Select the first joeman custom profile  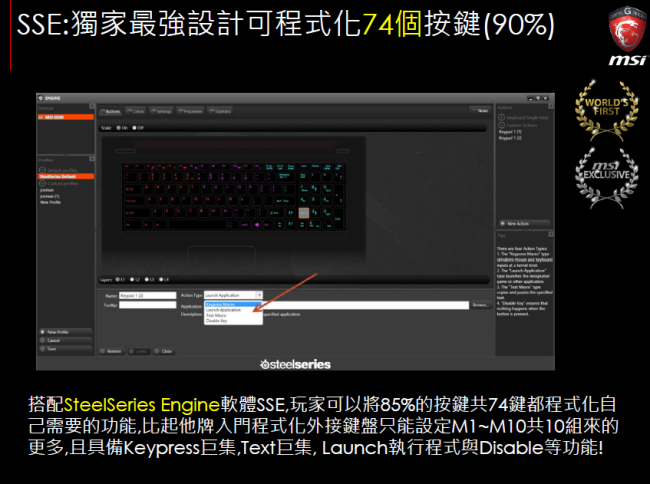coord(47,190)
